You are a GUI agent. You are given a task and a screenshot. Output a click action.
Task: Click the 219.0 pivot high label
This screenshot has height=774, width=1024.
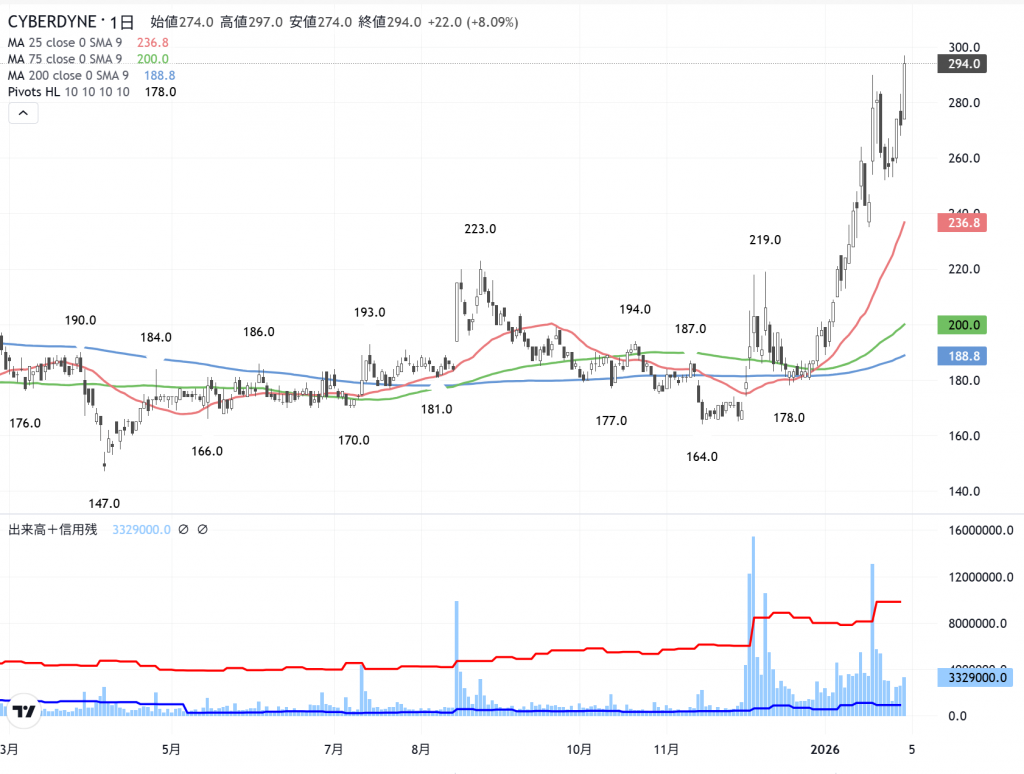(765, 240)
